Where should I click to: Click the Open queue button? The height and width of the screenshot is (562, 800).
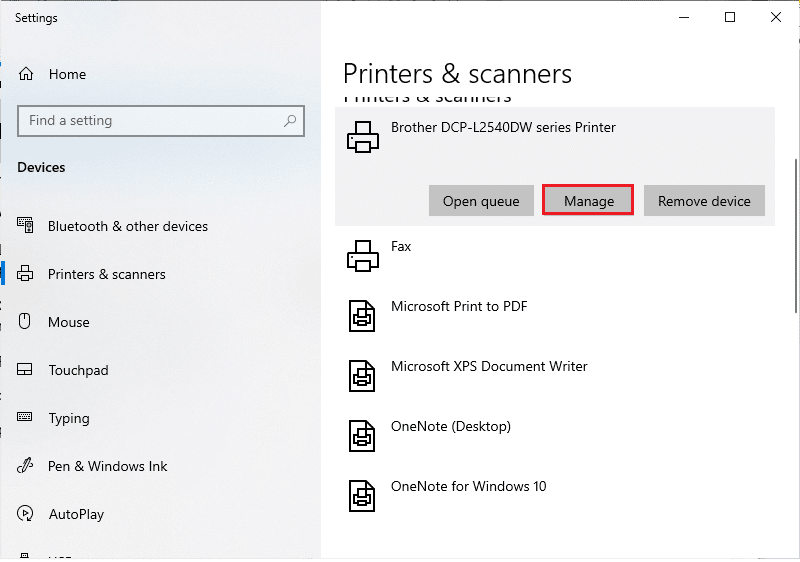click(481, 200)
